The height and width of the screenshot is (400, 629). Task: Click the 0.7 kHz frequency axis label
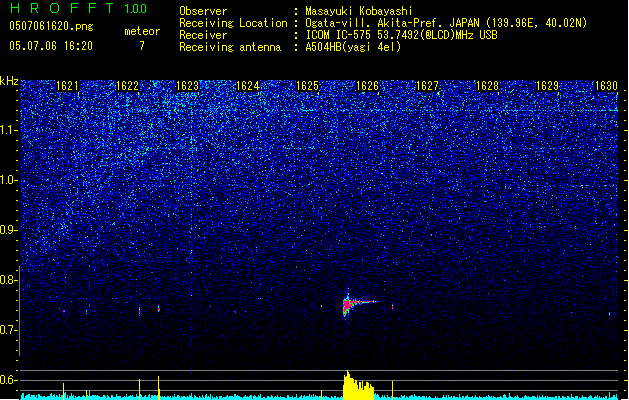pyautogui.click(x=8, y=330)
